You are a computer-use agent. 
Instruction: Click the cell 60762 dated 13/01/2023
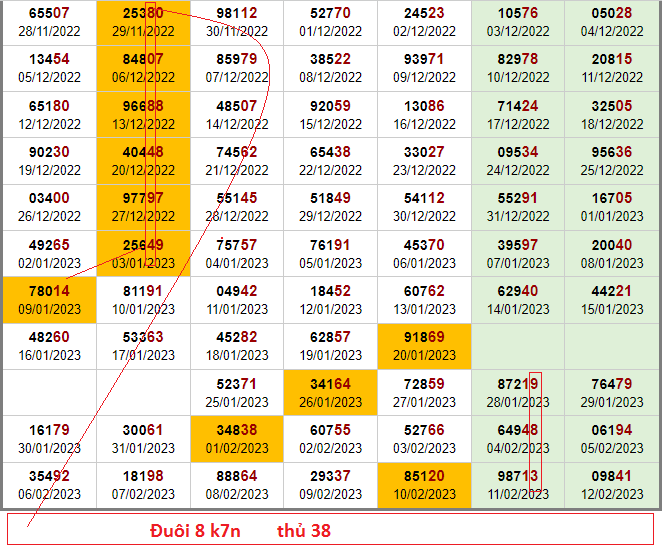click(x=424, y=300)
